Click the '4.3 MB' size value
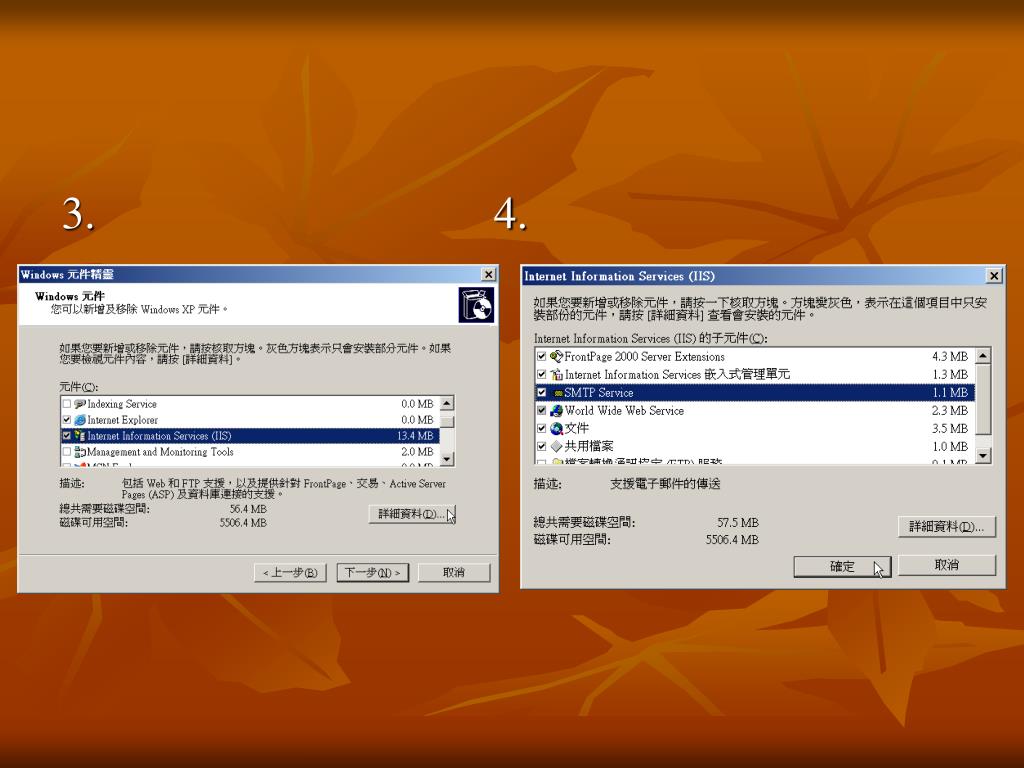The image size is (1024, 768). [950, 357]
